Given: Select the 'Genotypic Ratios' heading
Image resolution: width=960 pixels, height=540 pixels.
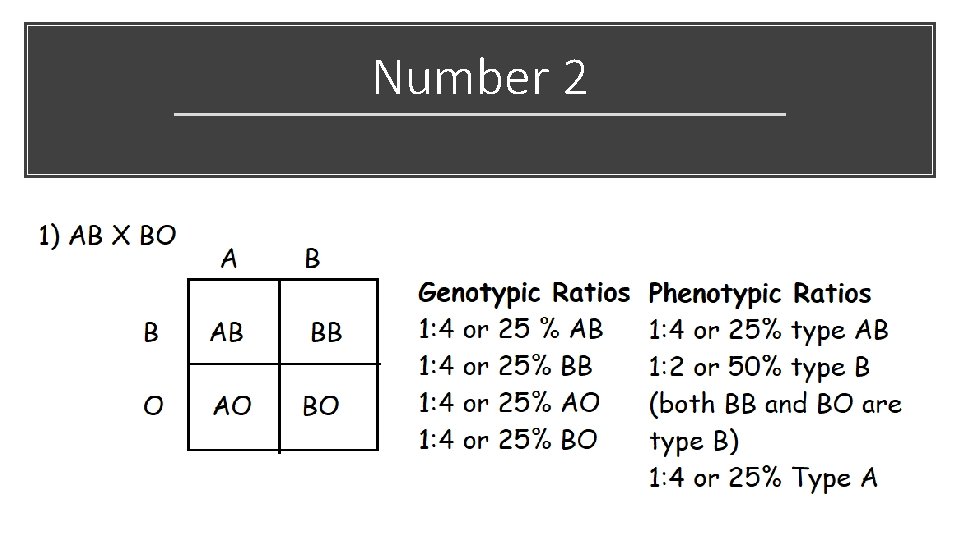Looking at the screenshot, I should tap(524, 293).
